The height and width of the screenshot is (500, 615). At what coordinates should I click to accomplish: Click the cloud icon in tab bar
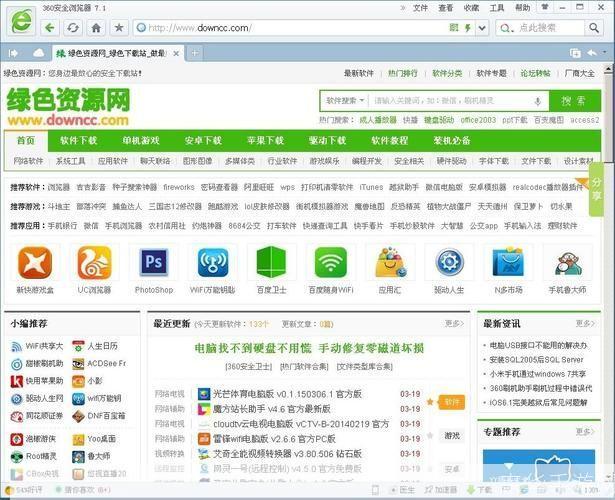pos(38,53)
